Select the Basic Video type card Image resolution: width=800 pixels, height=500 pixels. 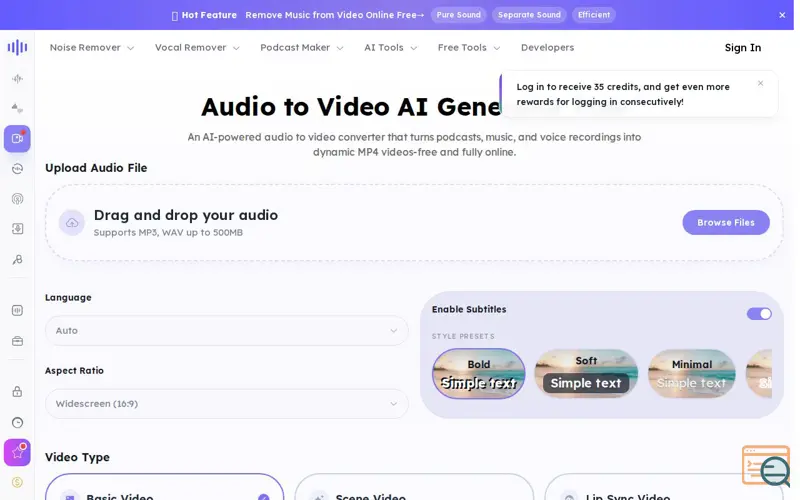(164, 487)
